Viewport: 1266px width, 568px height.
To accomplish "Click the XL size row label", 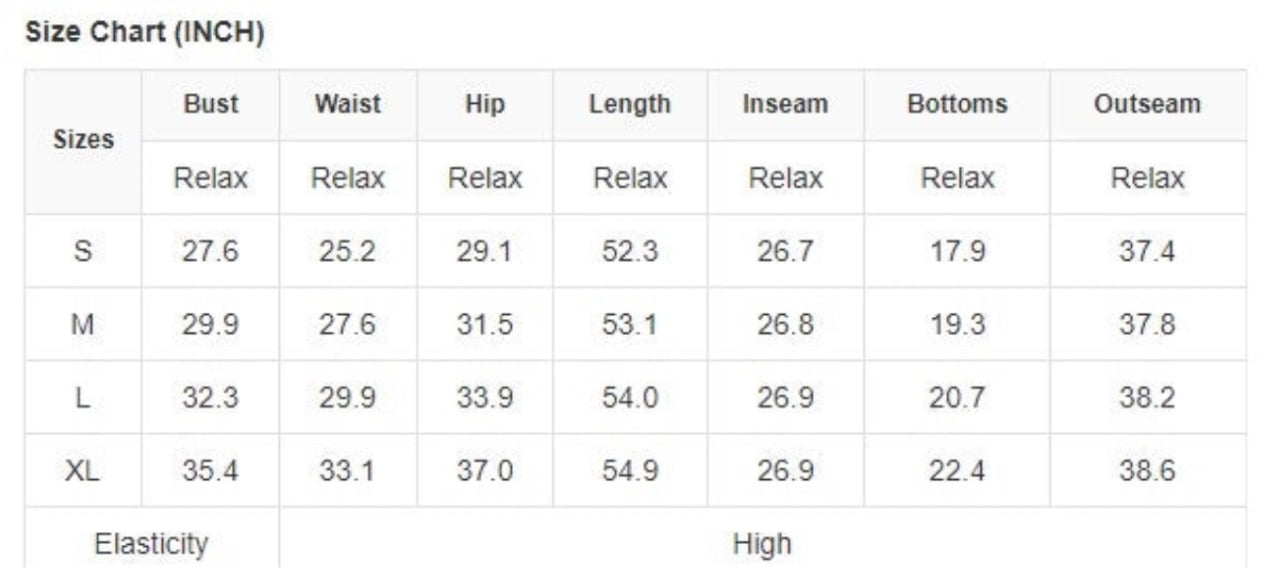I will click(83, 470).
